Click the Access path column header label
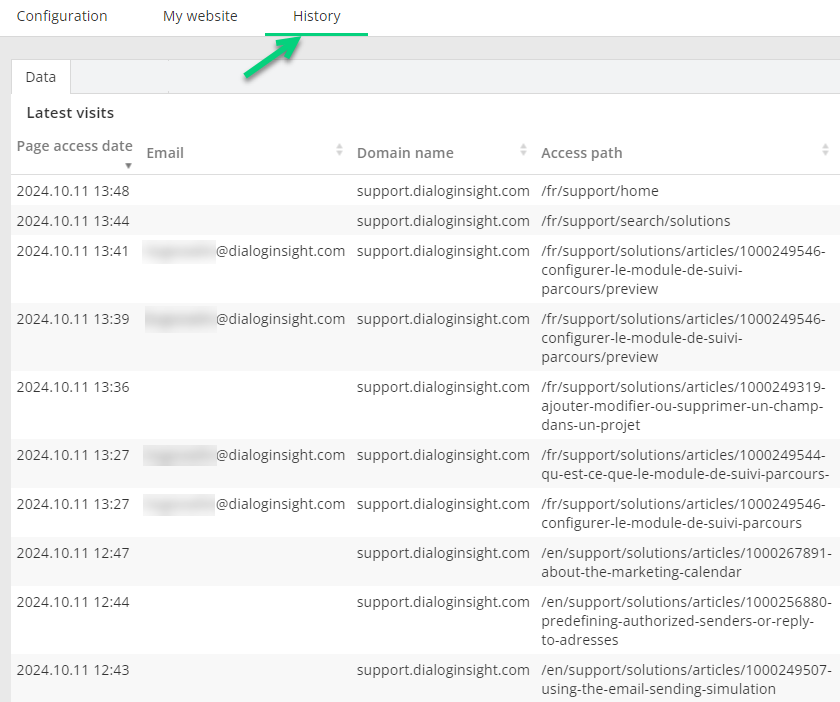The height and width of the screenshot is (702, 840). click(x=581, y=153)
